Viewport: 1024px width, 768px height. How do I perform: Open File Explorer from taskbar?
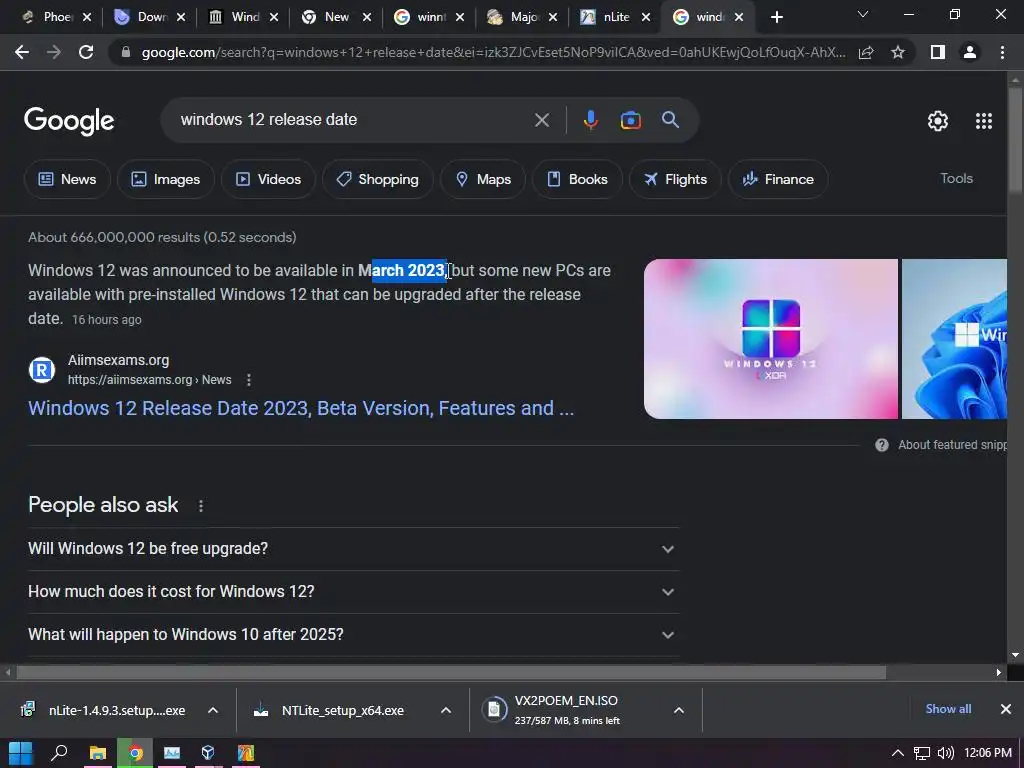[x=97, y=753]
